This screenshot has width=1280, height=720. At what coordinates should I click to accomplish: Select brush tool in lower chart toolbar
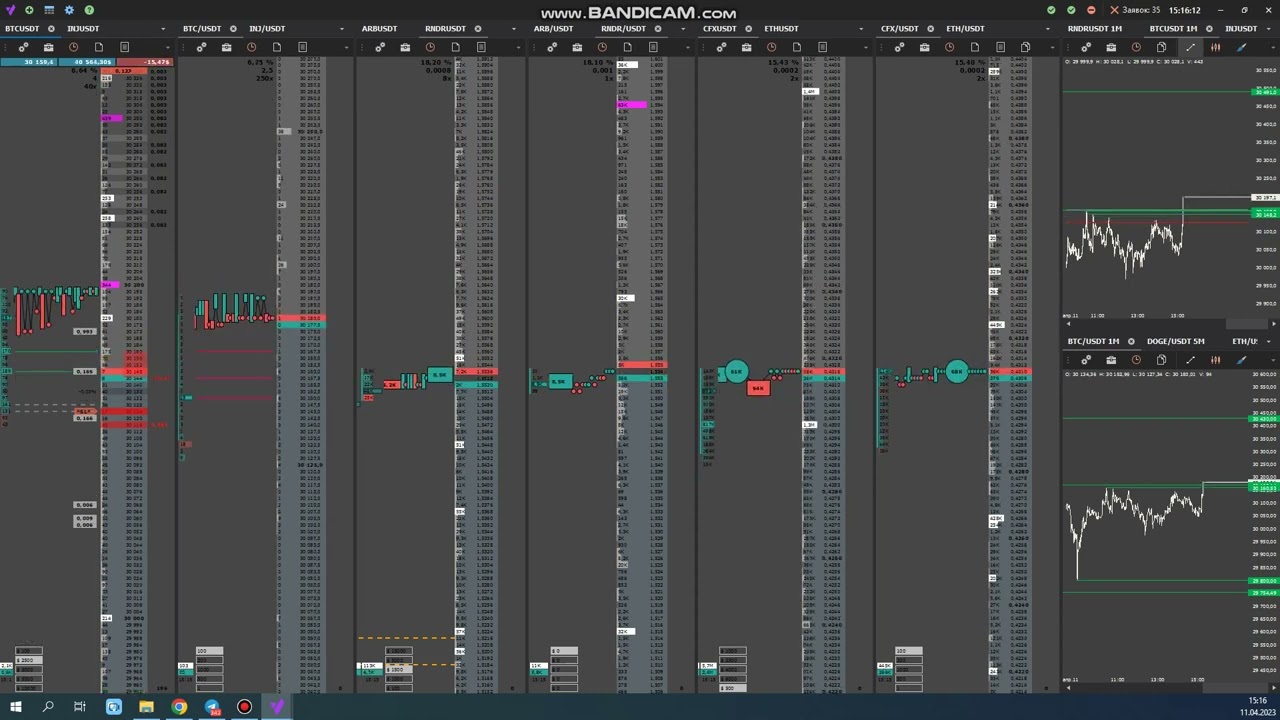(1241, 360)
